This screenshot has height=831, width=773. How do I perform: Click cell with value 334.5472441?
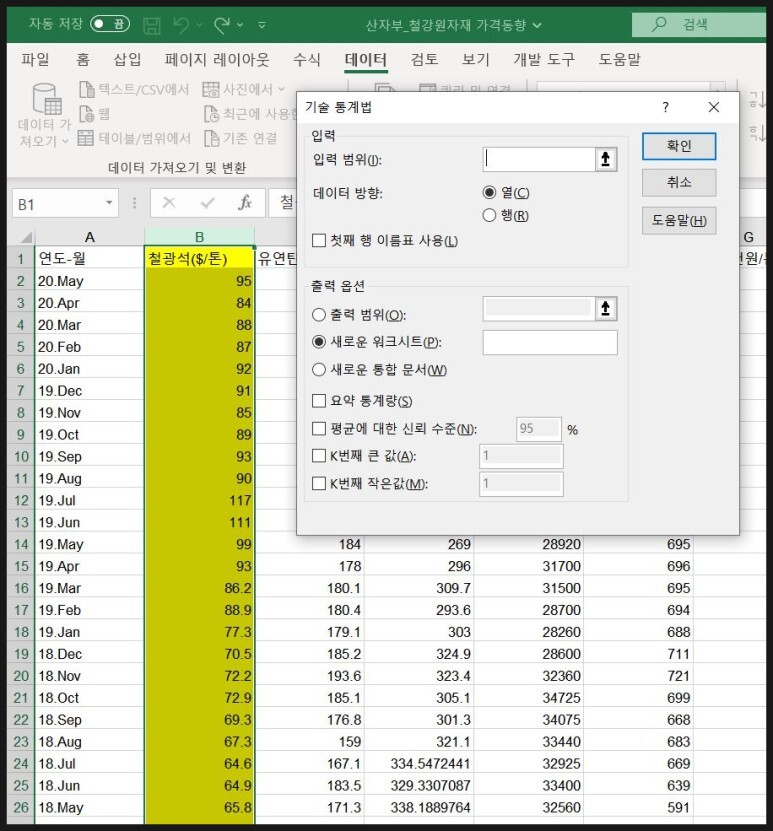(x=419, y=764)
